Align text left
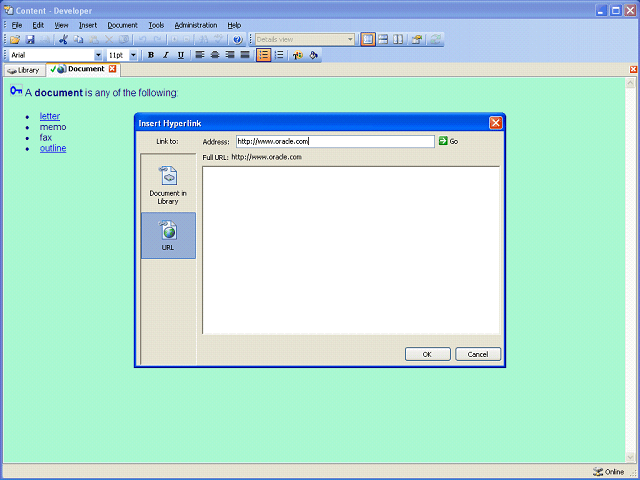 pyautogui.click(x=200, y=55)
